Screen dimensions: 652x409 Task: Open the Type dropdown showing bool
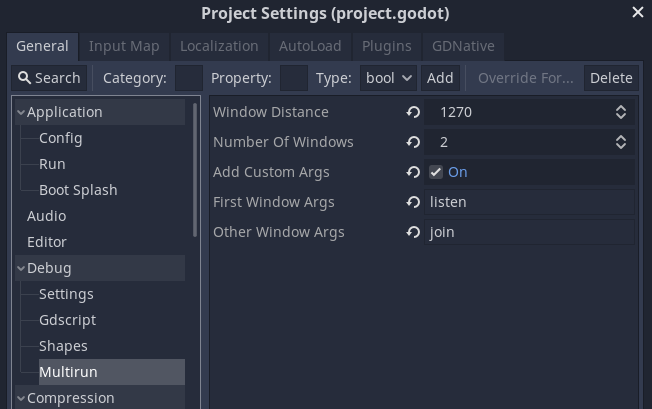pos(389,78)
